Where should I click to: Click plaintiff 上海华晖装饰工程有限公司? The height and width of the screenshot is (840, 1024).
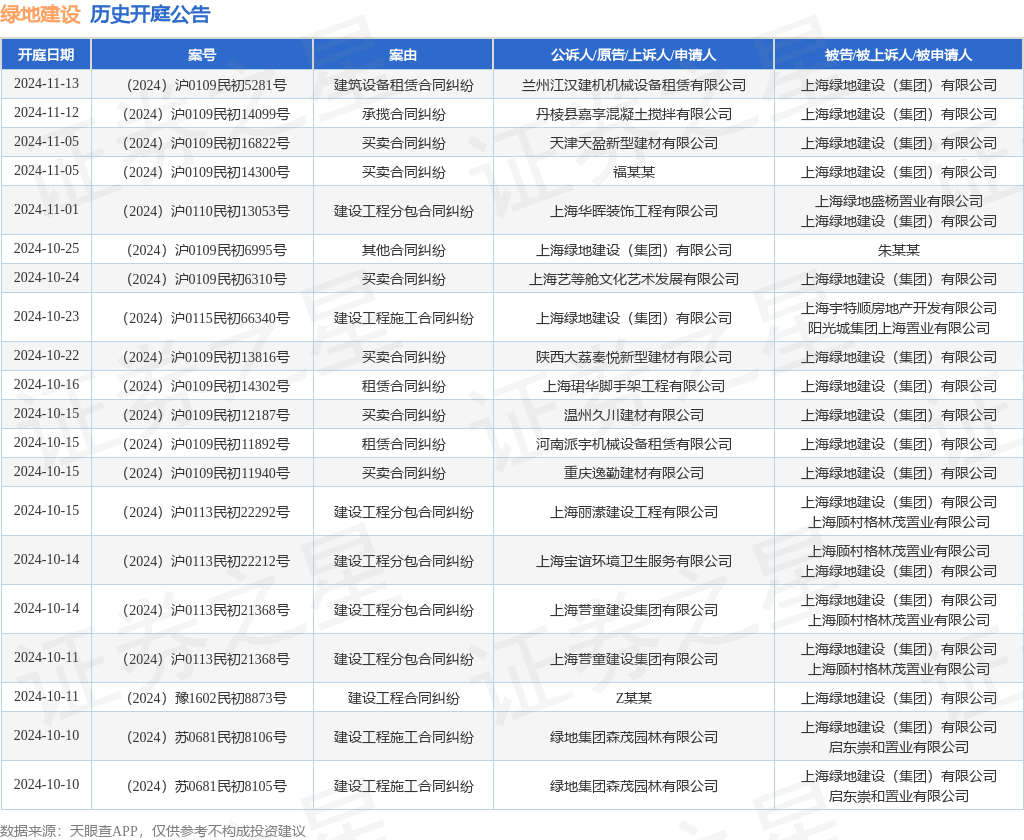pyautogui.click(x=633, y=211)
